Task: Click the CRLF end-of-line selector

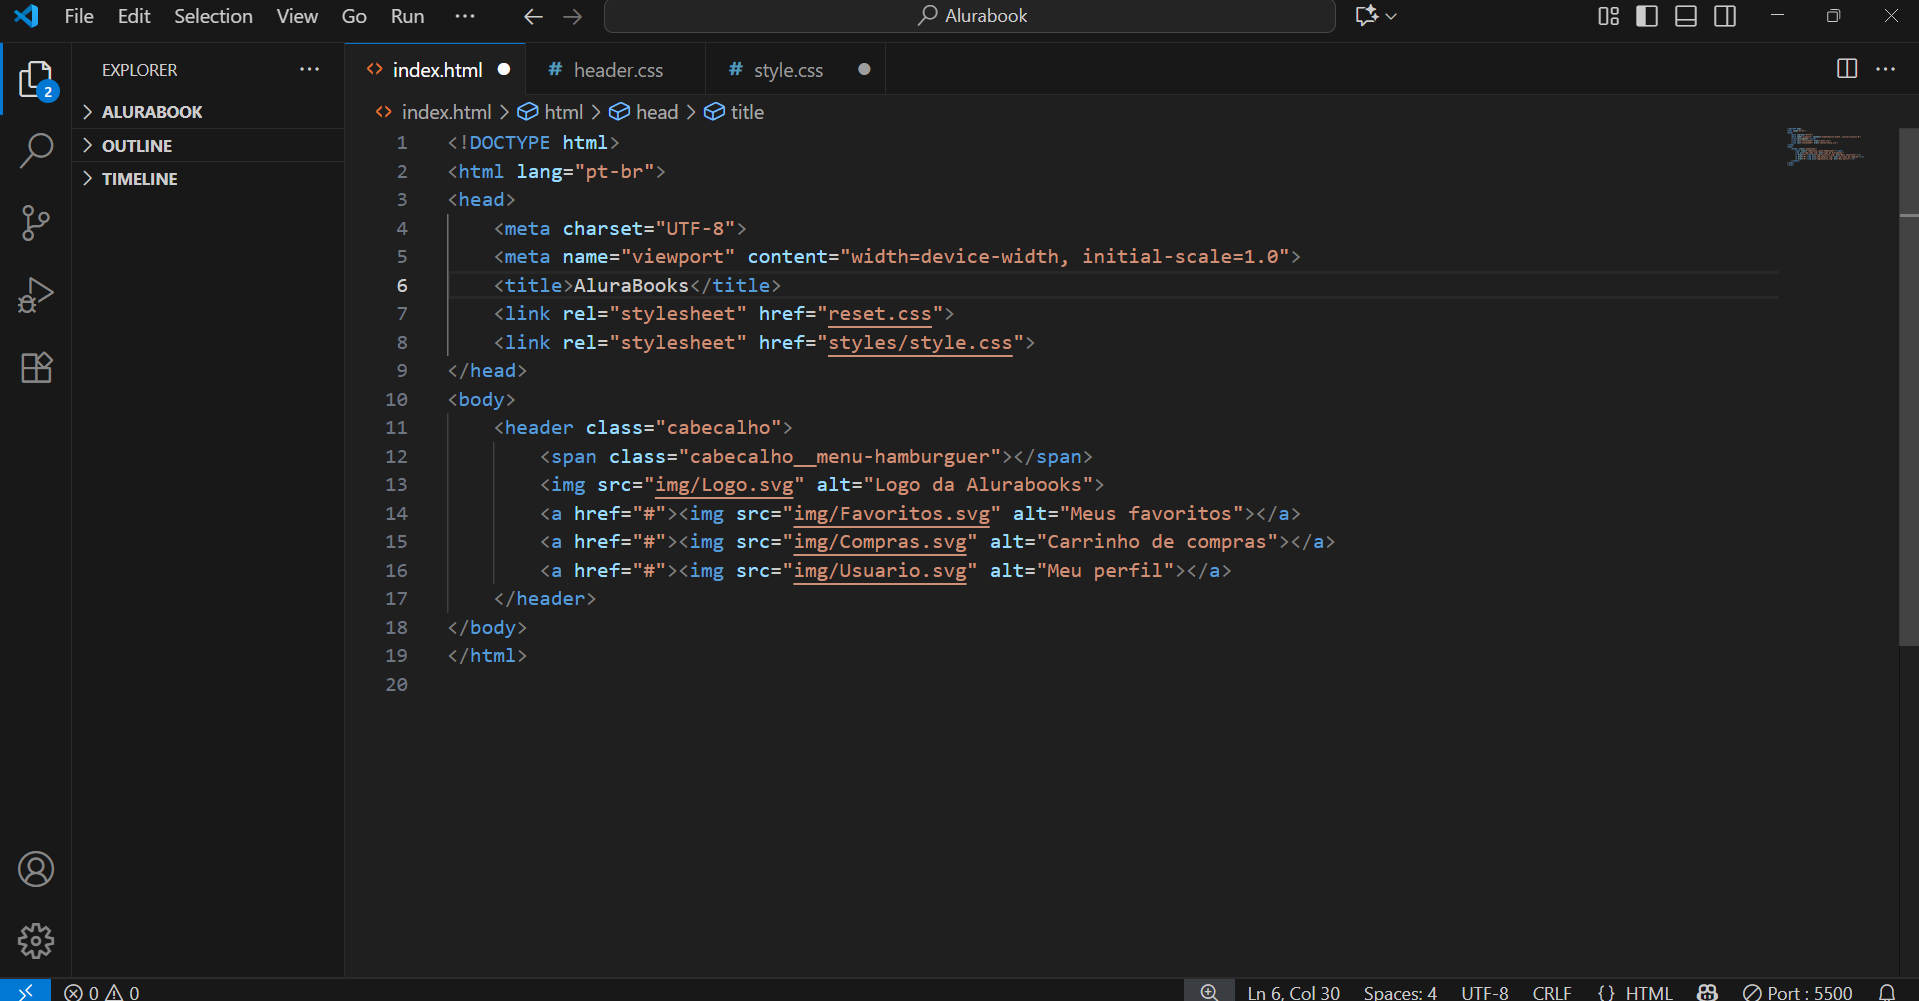Action: (1551, 992)
